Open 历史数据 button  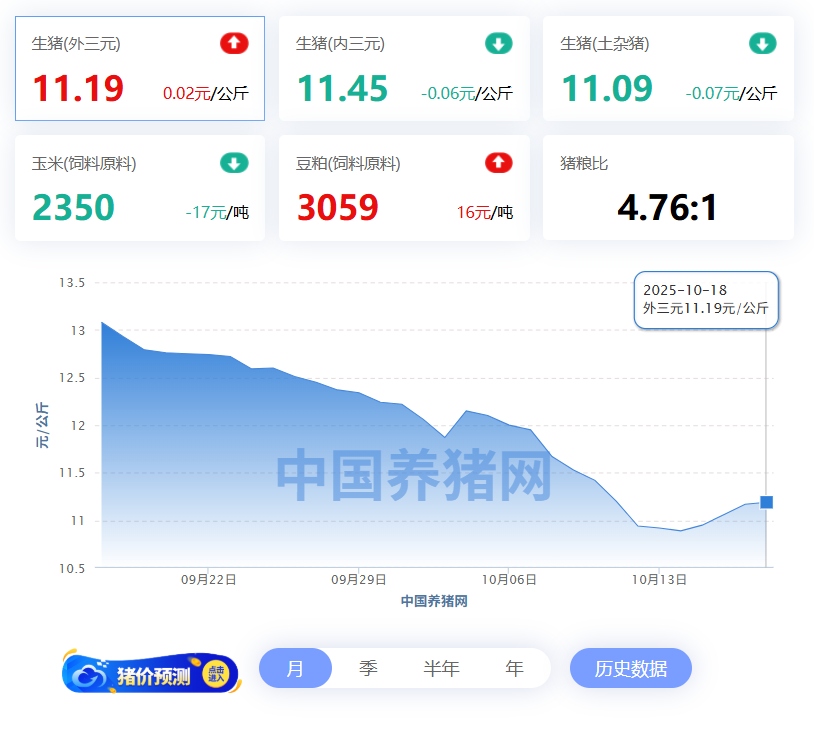click(x=630, y=669)
